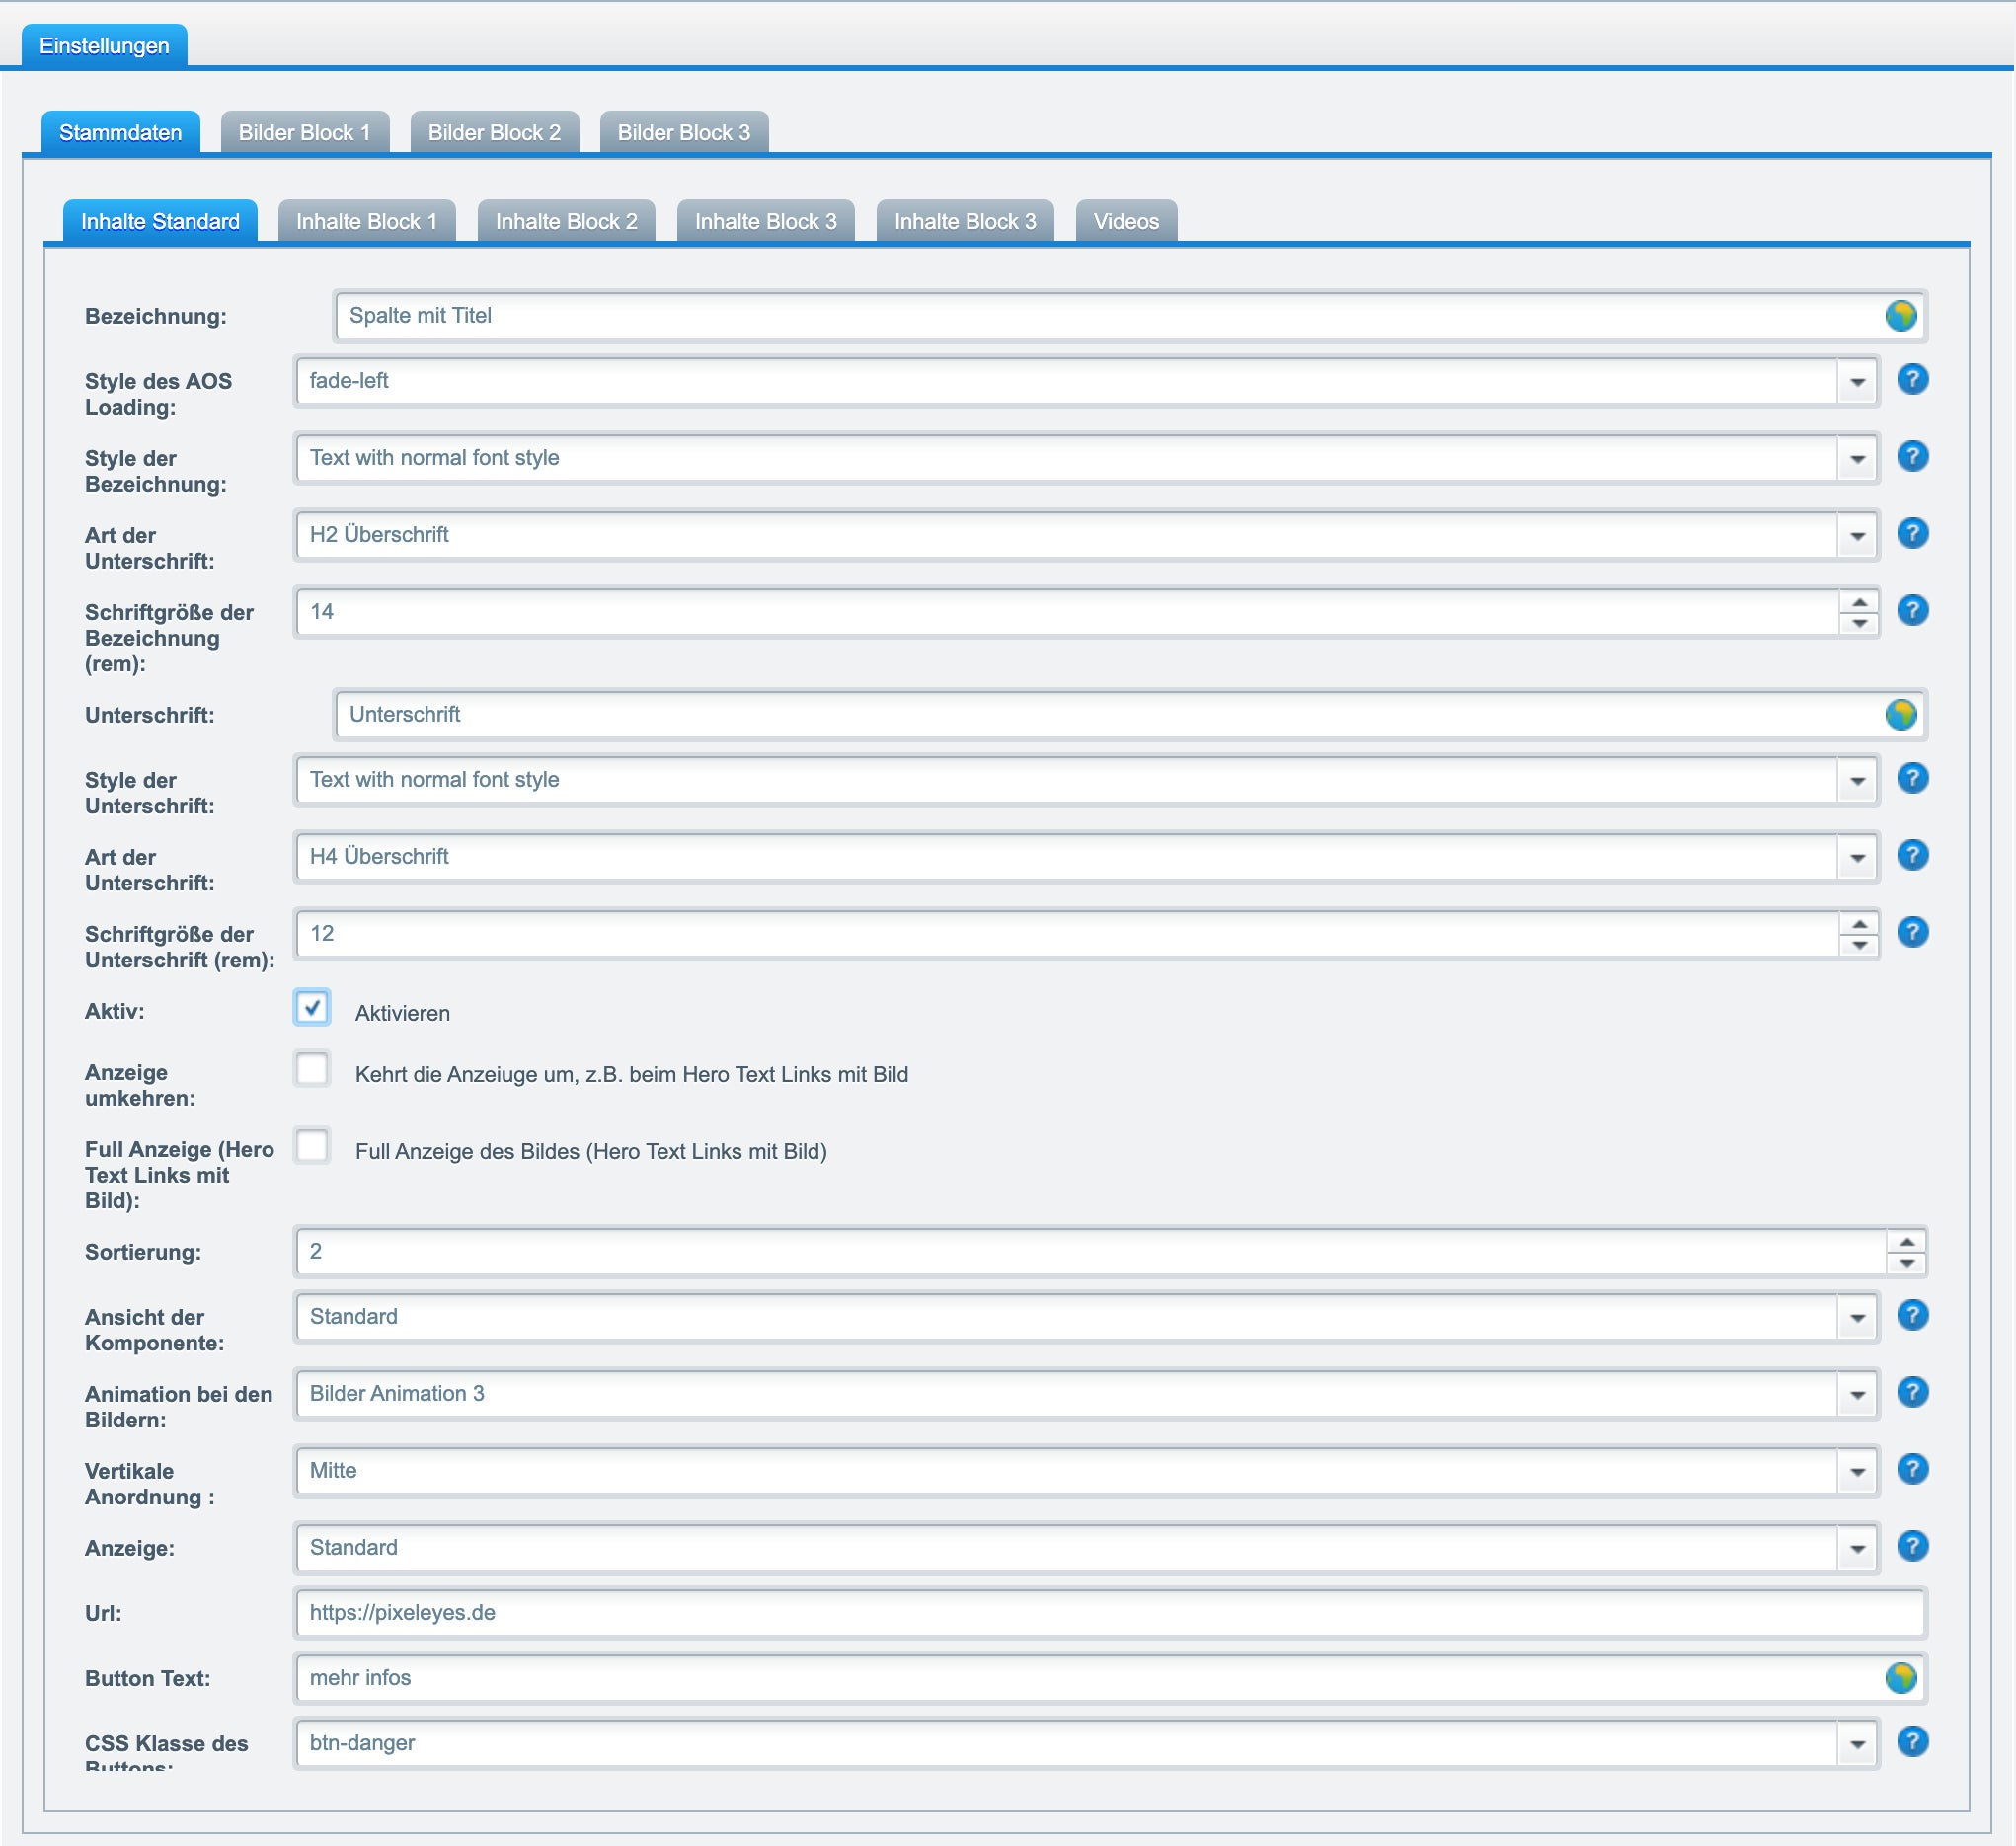This screenshot has height=1846, width=2016.
Task: Click the Schriftgröße der Bezeichnung field showing 14
Action: coord(1067,612)
